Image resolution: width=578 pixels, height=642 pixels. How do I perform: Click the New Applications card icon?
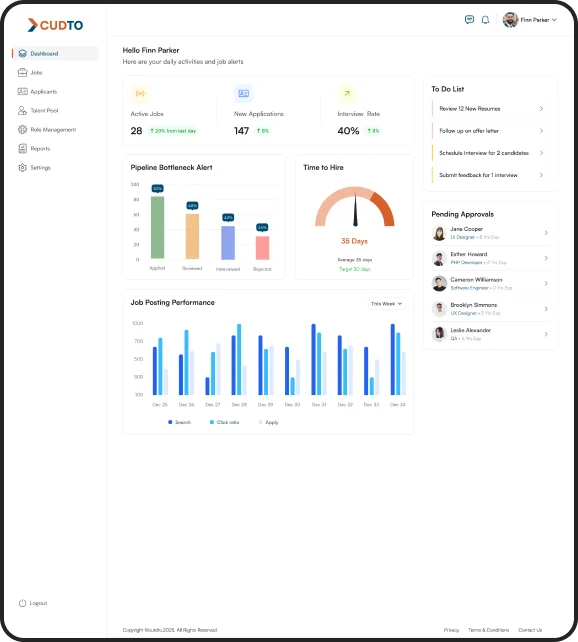coord(244,93)
